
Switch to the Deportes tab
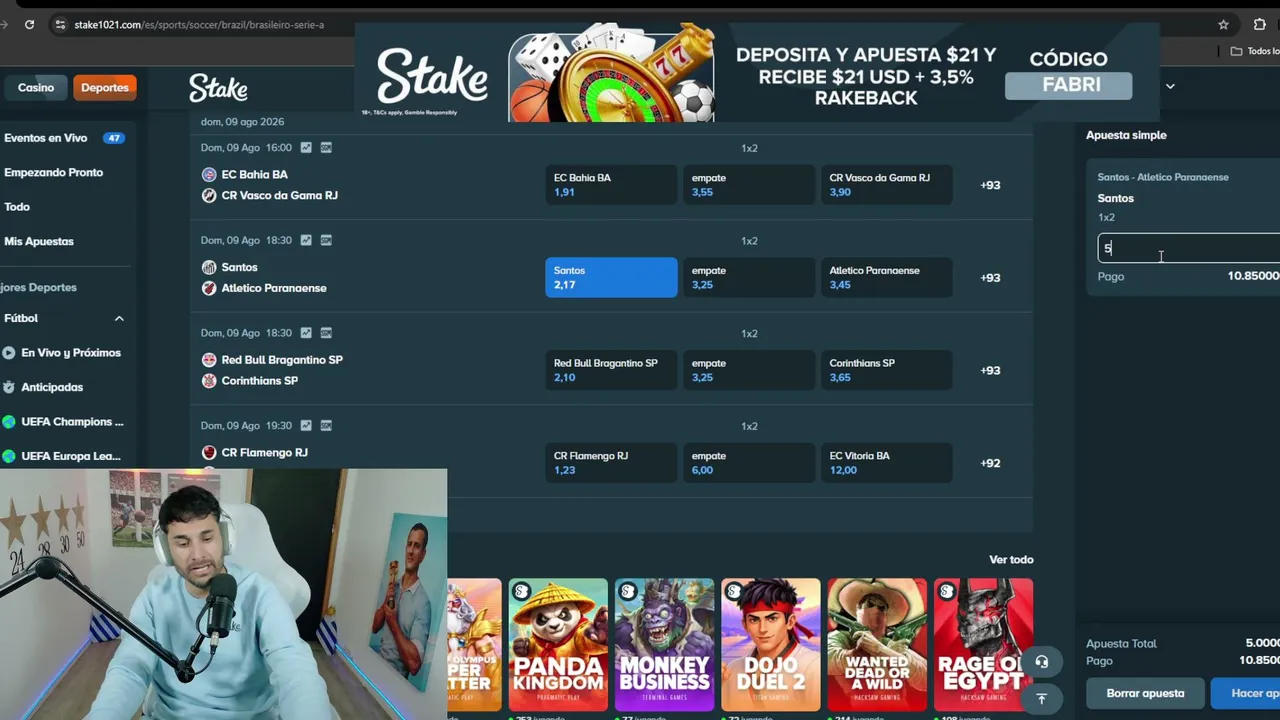(x=105, y=87)
